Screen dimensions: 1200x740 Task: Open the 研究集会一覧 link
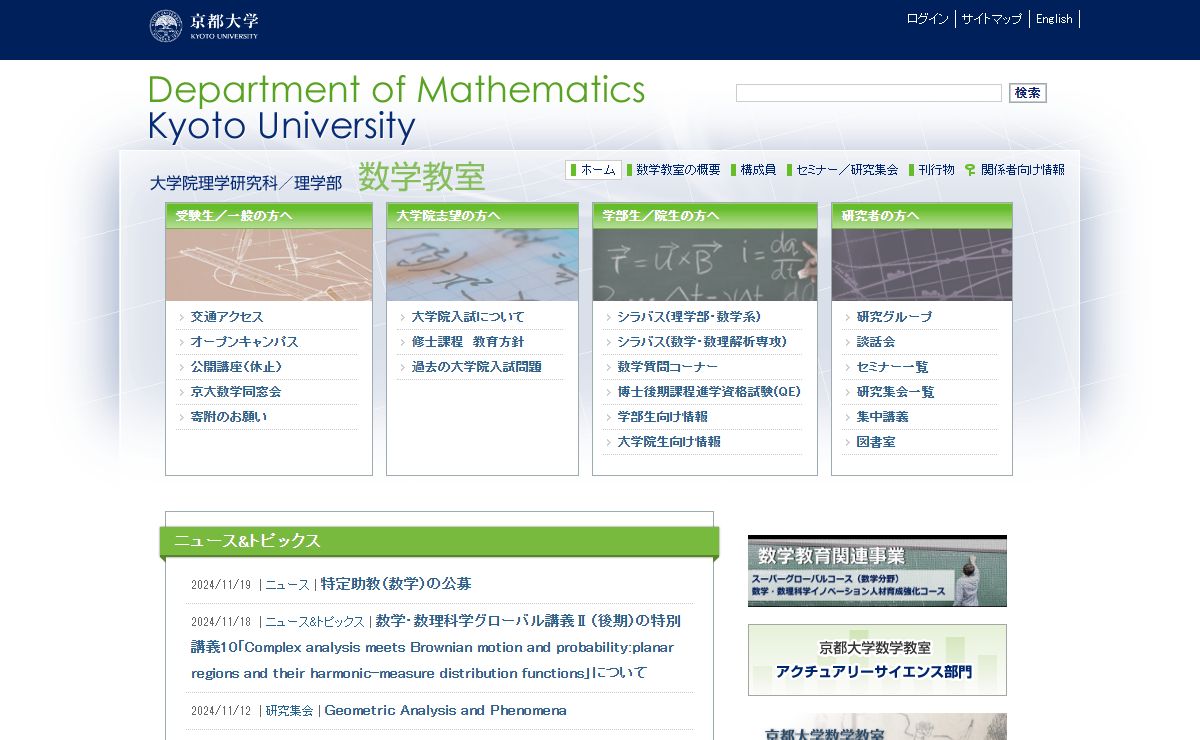click(x=895, y=392)
